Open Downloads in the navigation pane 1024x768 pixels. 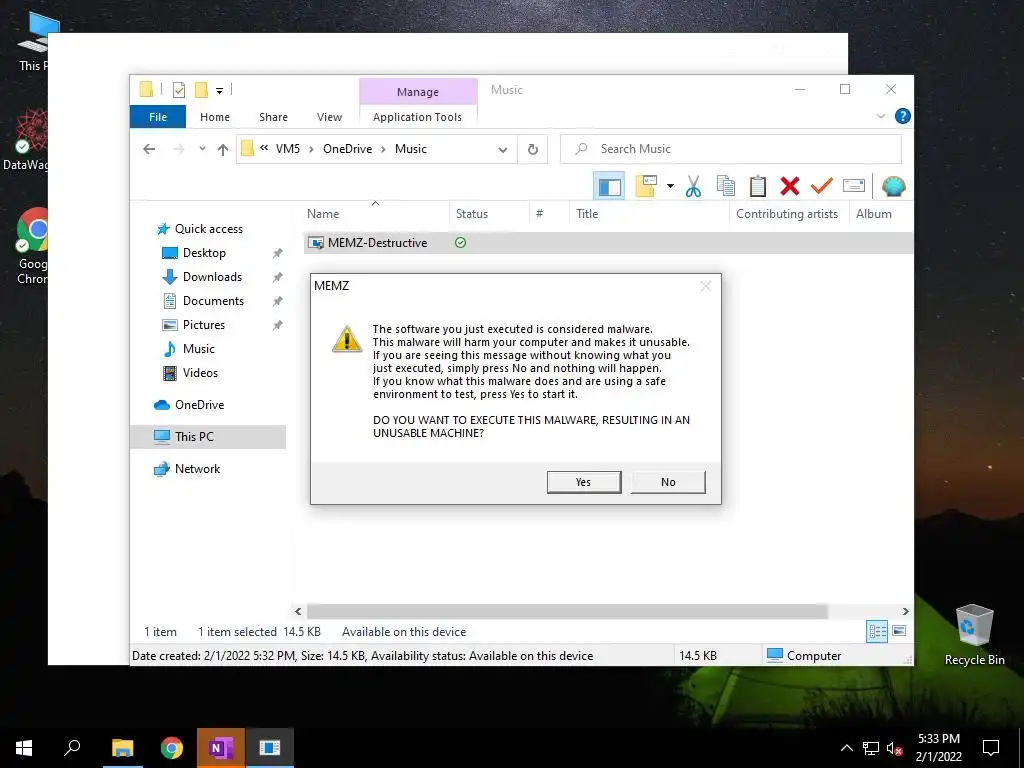(x=212, y=277)
